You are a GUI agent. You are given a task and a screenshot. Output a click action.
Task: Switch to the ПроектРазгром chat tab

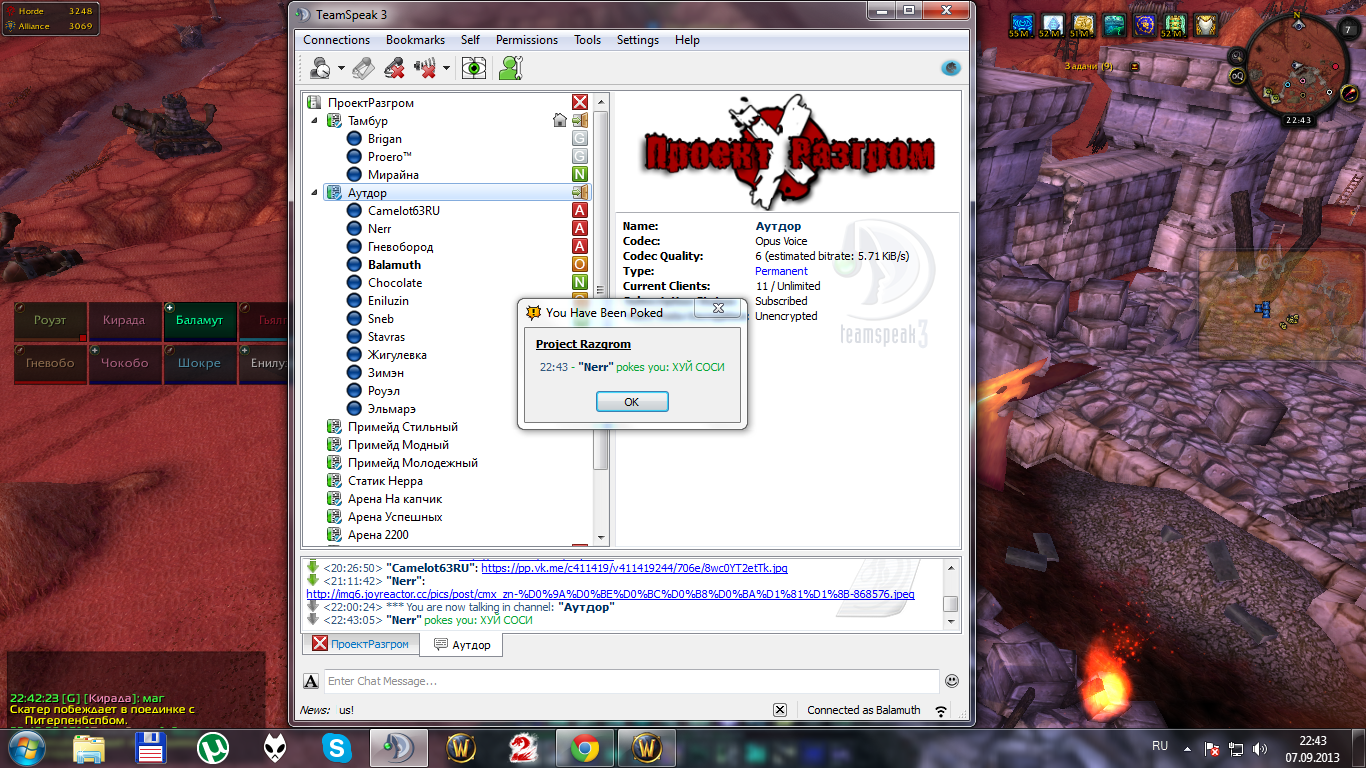[360, 645]
